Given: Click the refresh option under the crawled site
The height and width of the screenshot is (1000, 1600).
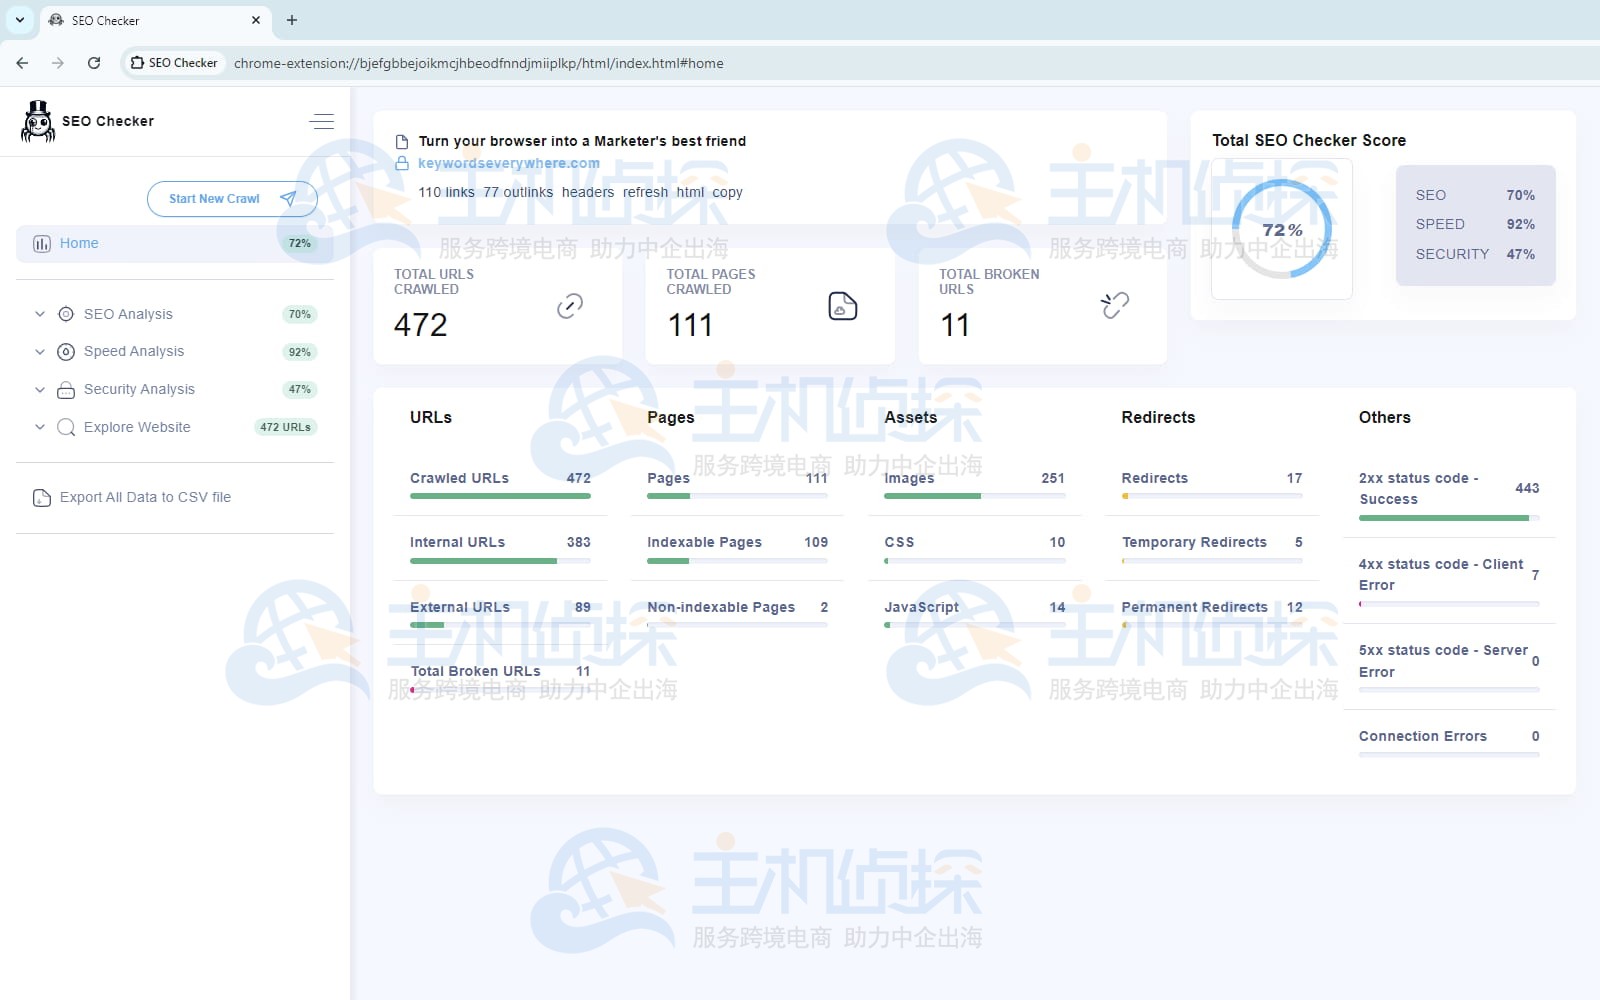Looking at the screenshot, I should 645,192.
